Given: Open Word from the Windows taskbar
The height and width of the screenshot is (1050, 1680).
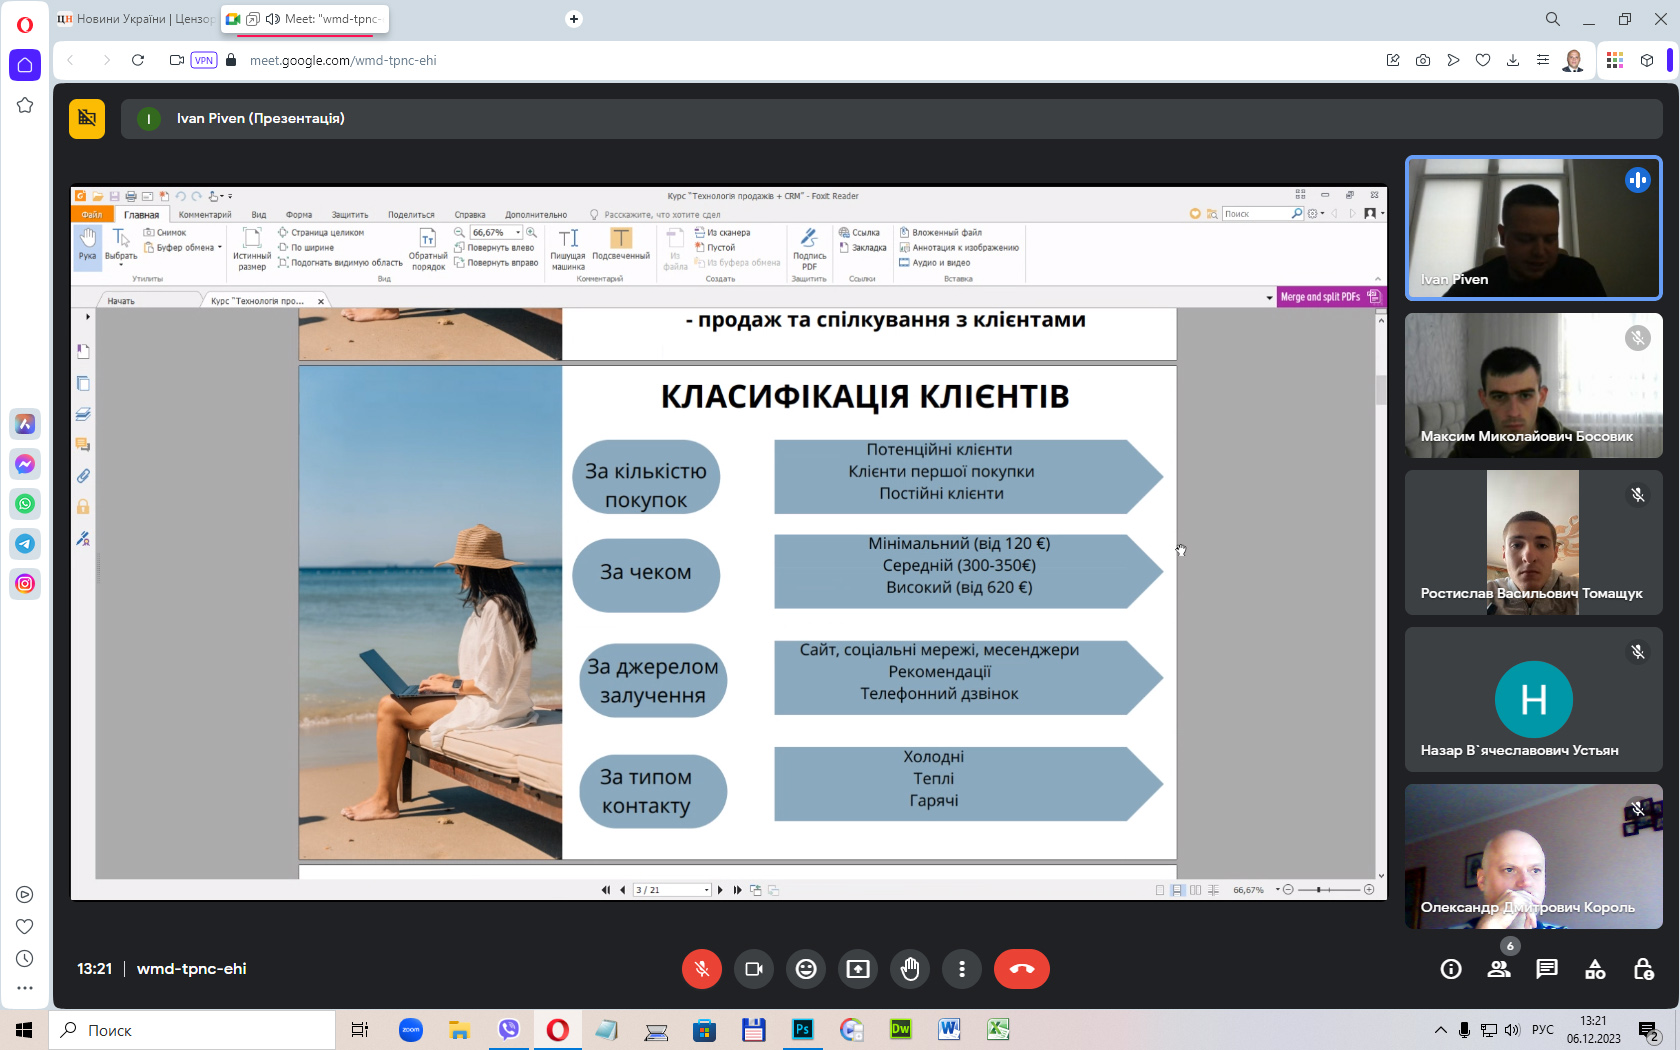Looking at the screenshot, I should pyautogui.click(x=949, y=1030).
